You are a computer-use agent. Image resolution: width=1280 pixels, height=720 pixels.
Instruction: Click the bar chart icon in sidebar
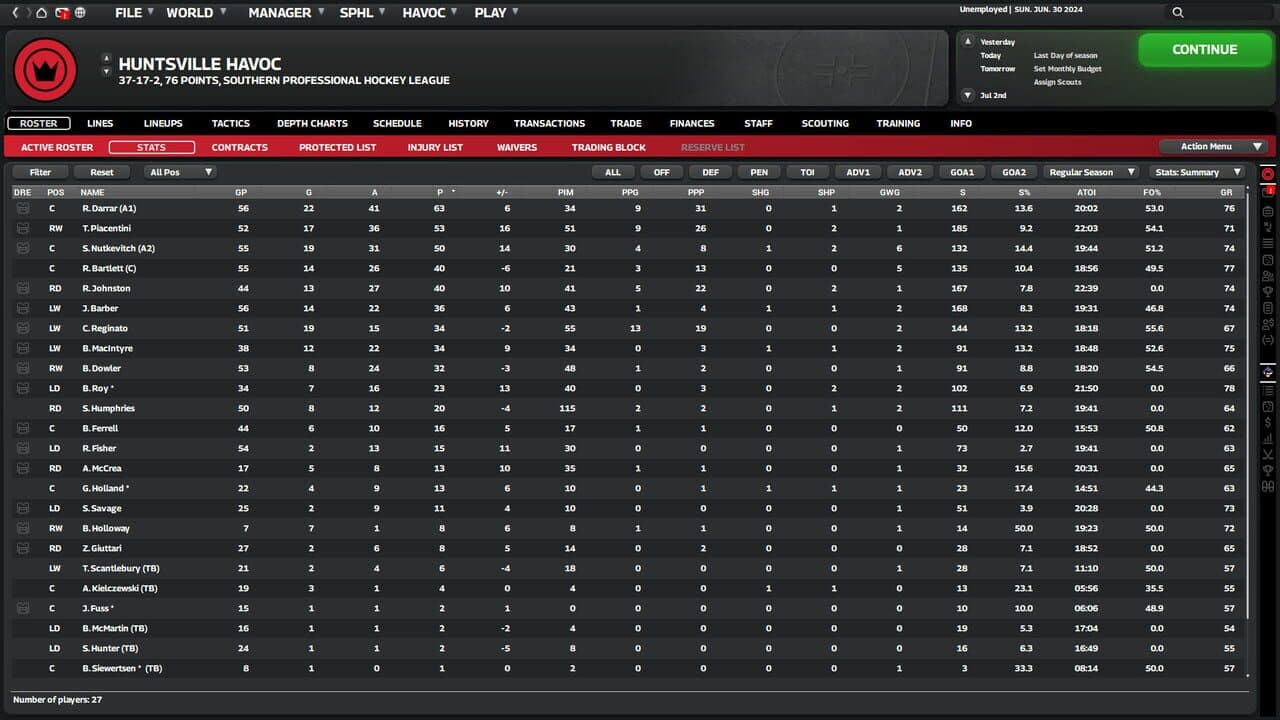click(x=1268, y=438)
